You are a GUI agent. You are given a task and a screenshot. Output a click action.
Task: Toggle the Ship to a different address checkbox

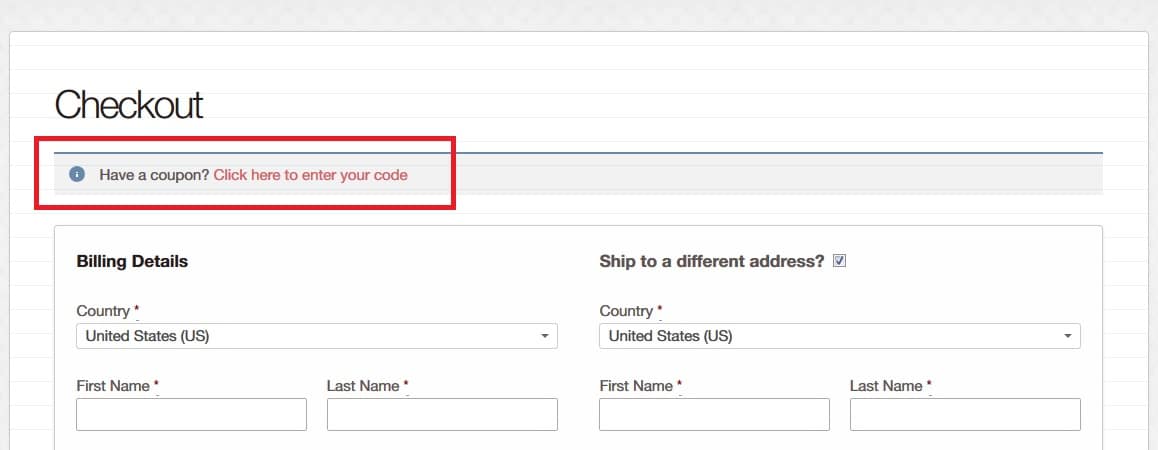tap(839, 261)
